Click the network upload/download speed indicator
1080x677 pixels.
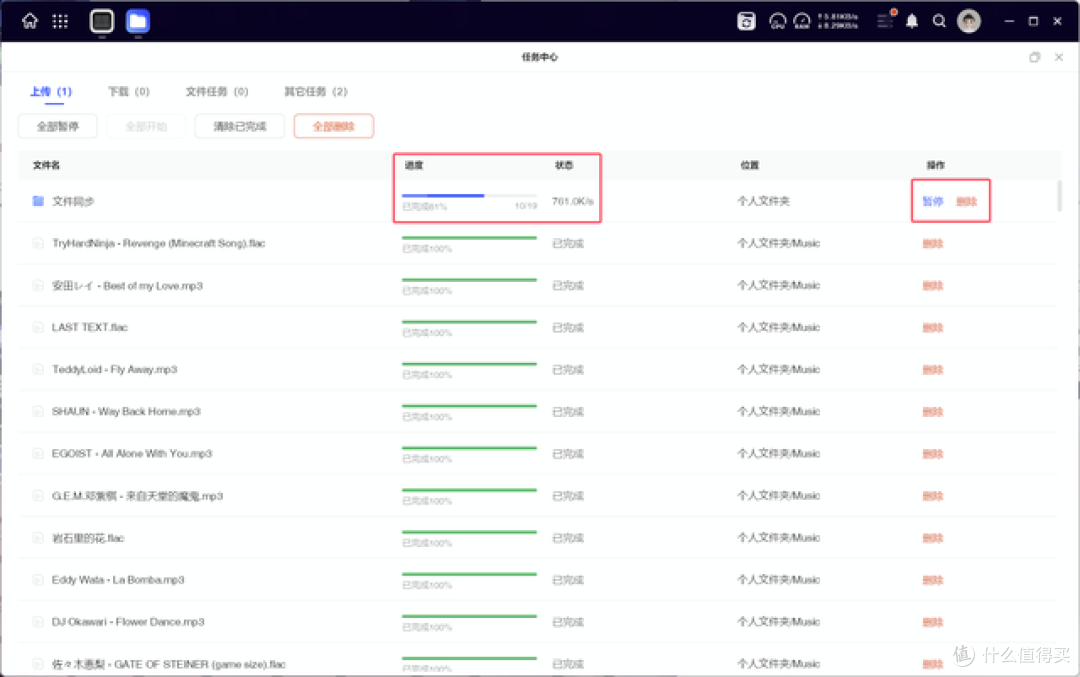point(838,21)
